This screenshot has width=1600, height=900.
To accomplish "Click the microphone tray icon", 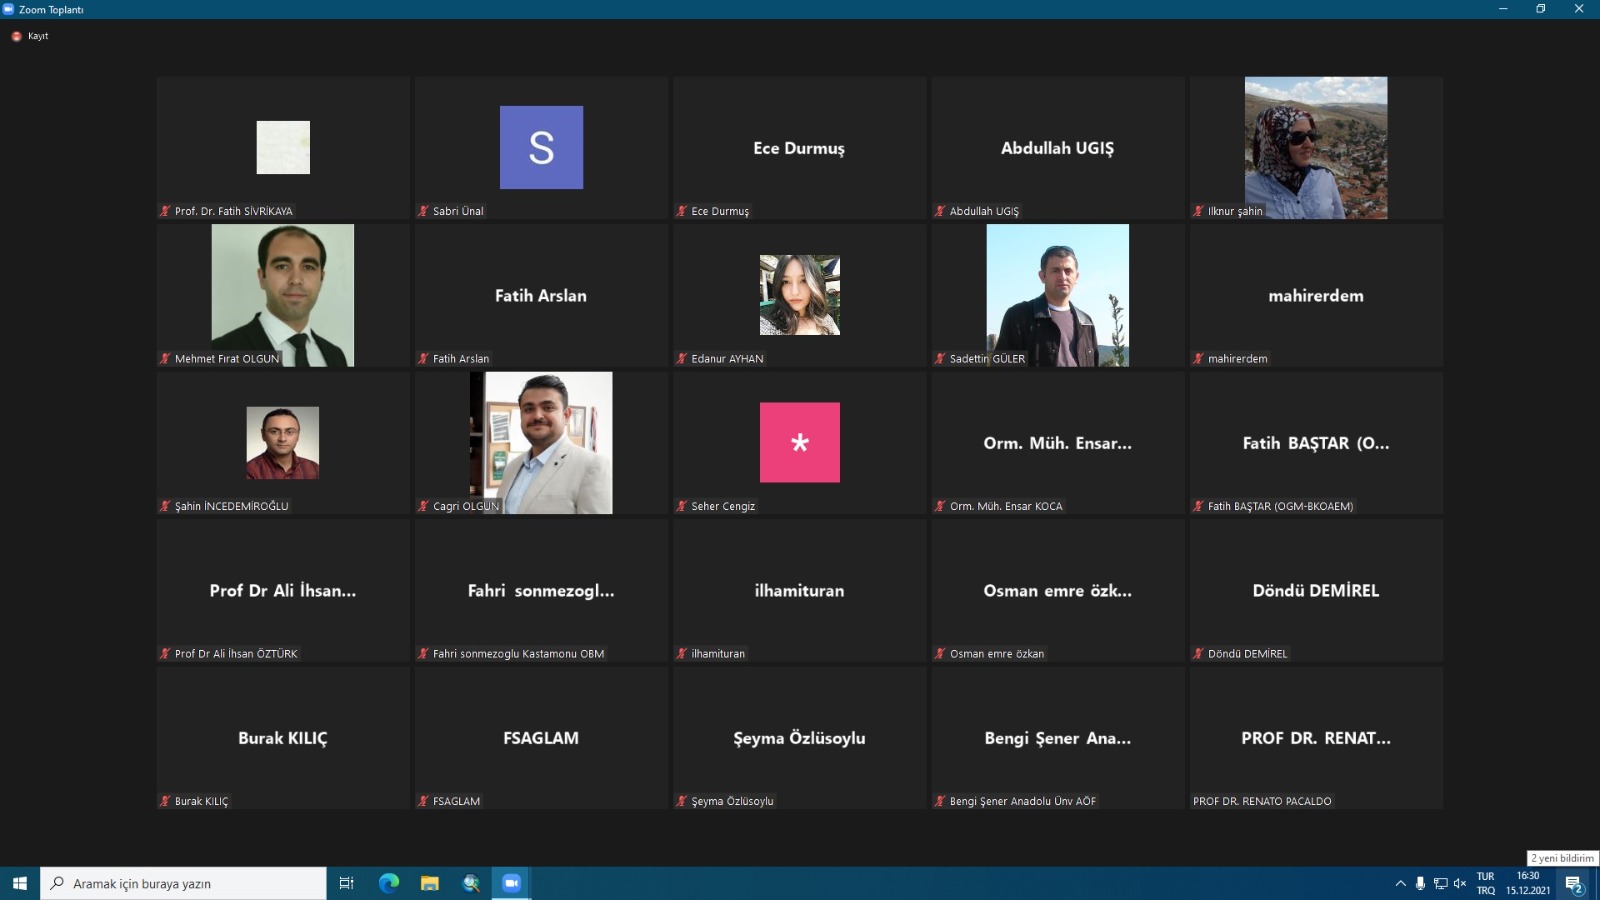I will 1420,883.
